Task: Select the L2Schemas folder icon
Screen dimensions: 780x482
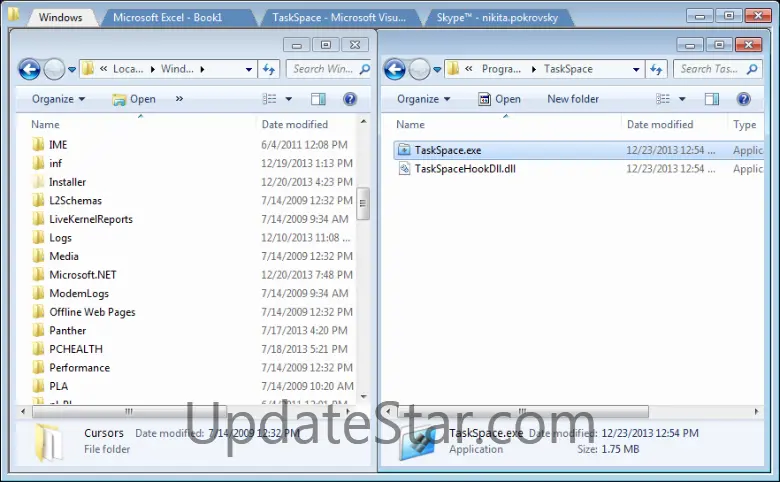Action: coord(38,200)
